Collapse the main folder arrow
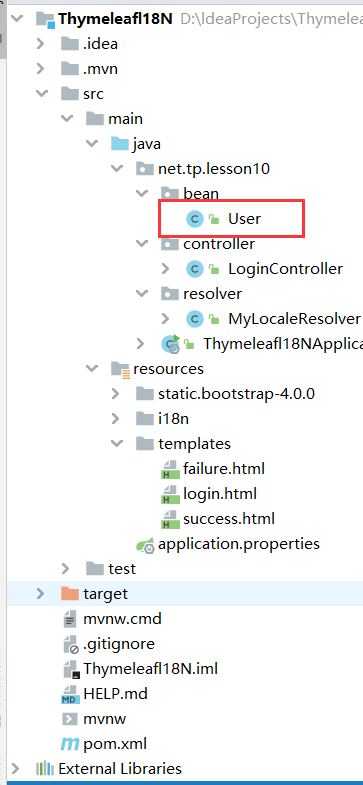Viewport: 363px width, 785px height. click(x=67, y=119)
